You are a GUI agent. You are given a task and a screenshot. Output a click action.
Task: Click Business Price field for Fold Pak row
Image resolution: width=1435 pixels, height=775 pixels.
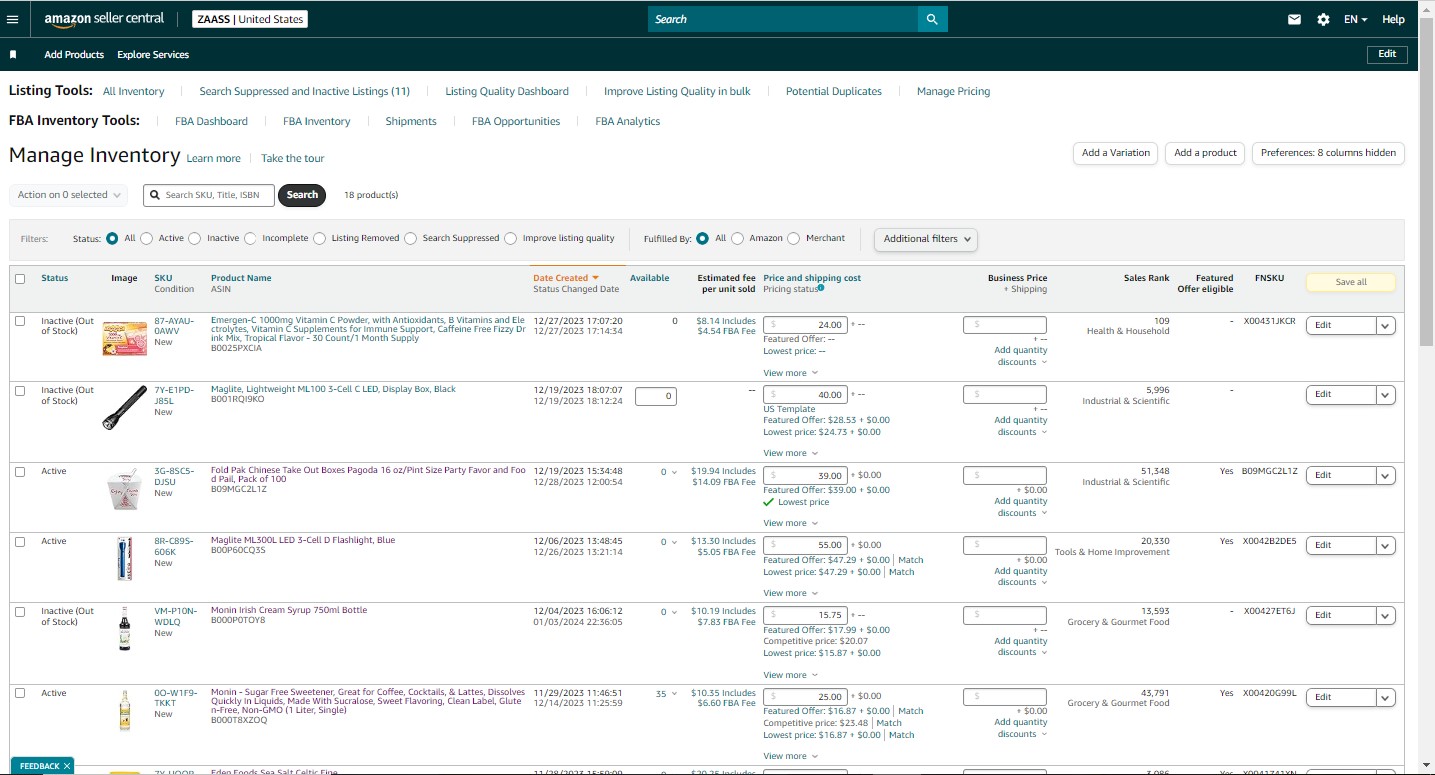[1005, 475]
